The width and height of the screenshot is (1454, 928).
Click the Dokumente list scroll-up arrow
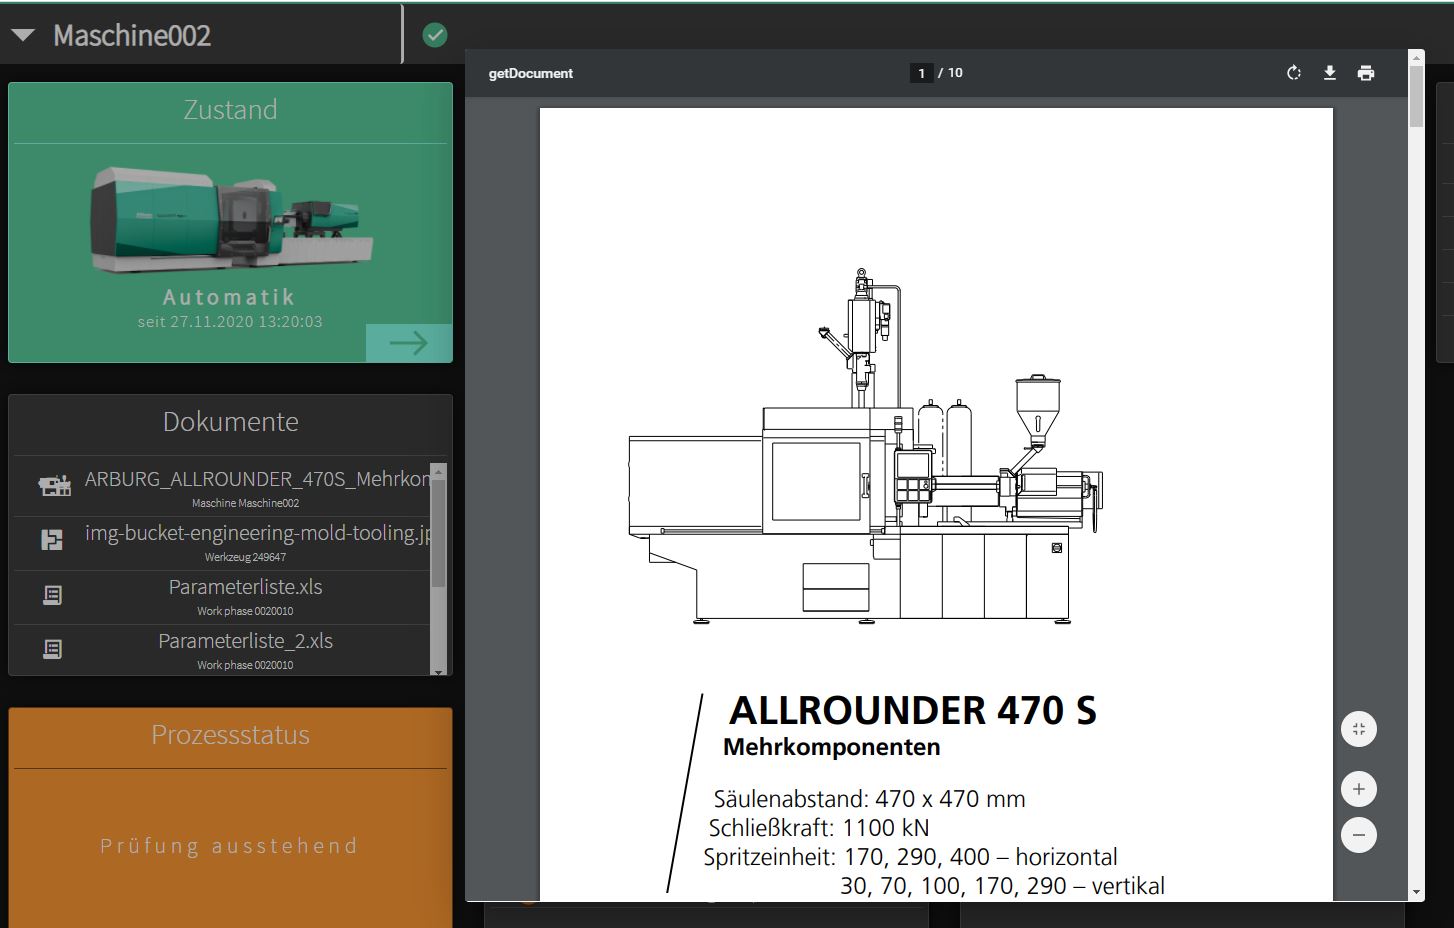coord(438,470)
